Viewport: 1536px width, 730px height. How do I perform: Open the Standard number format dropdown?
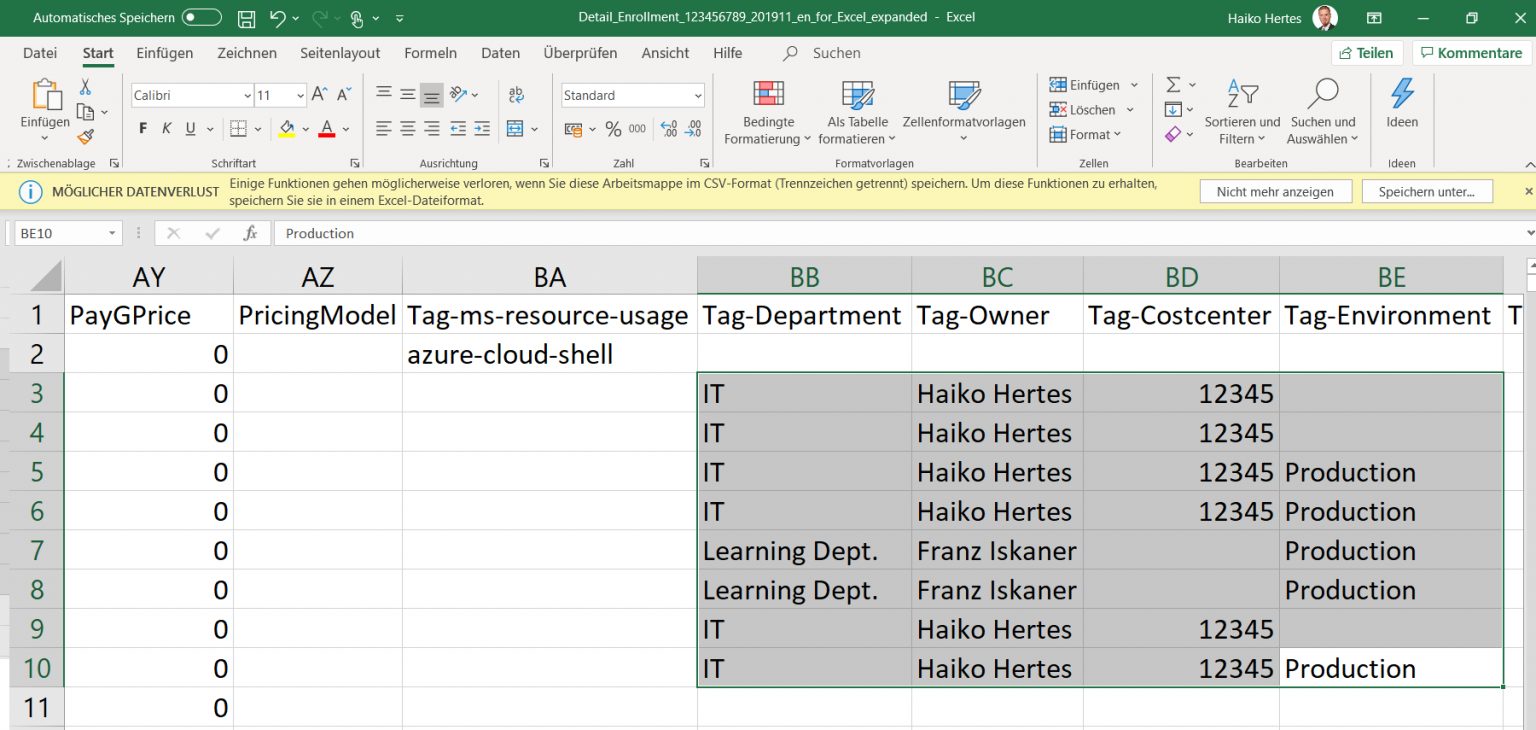point(698,96)
